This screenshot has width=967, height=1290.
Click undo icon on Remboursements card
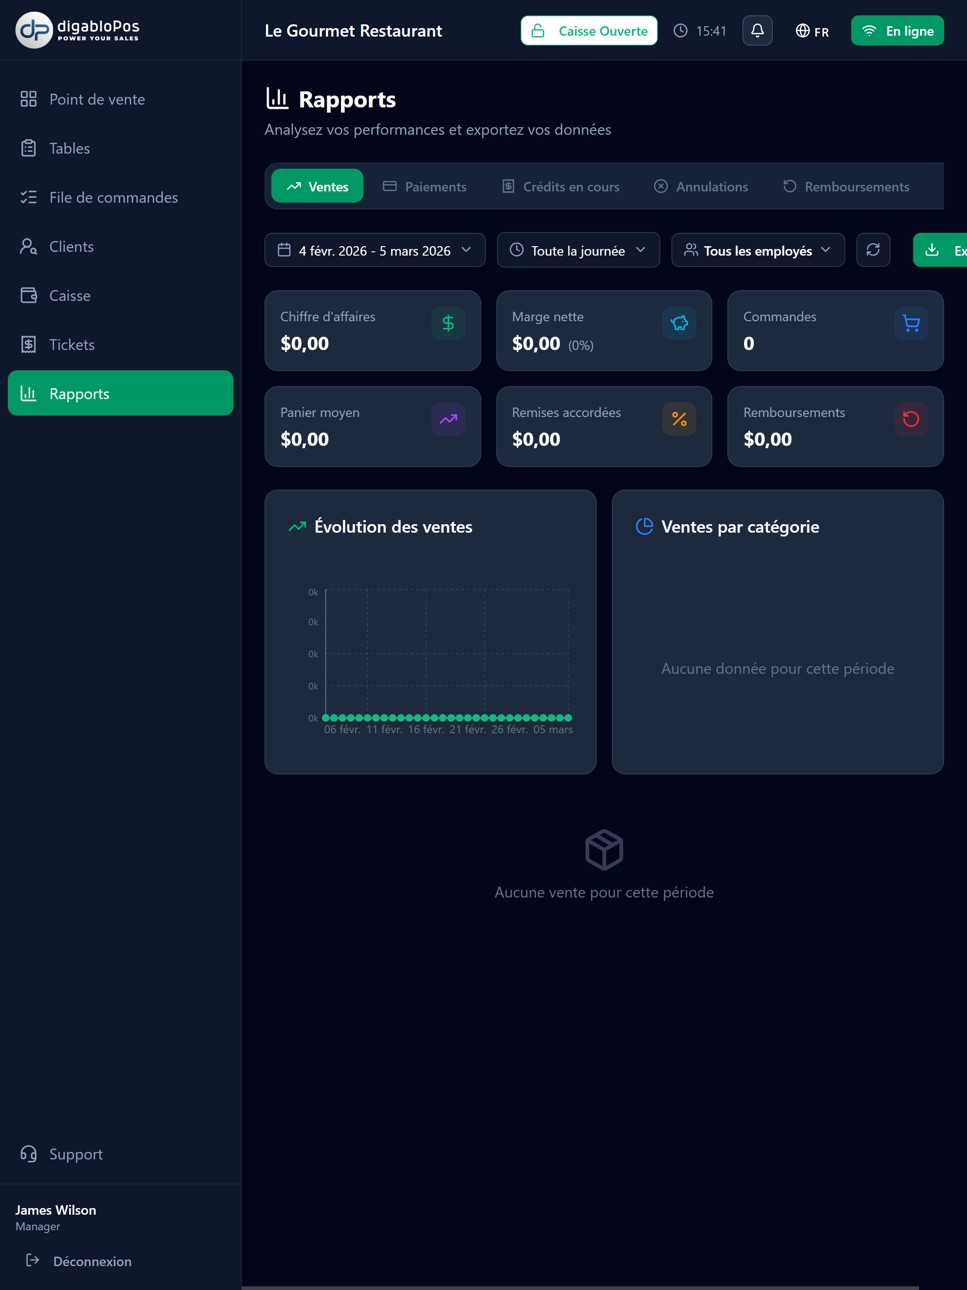pos(911,419)
